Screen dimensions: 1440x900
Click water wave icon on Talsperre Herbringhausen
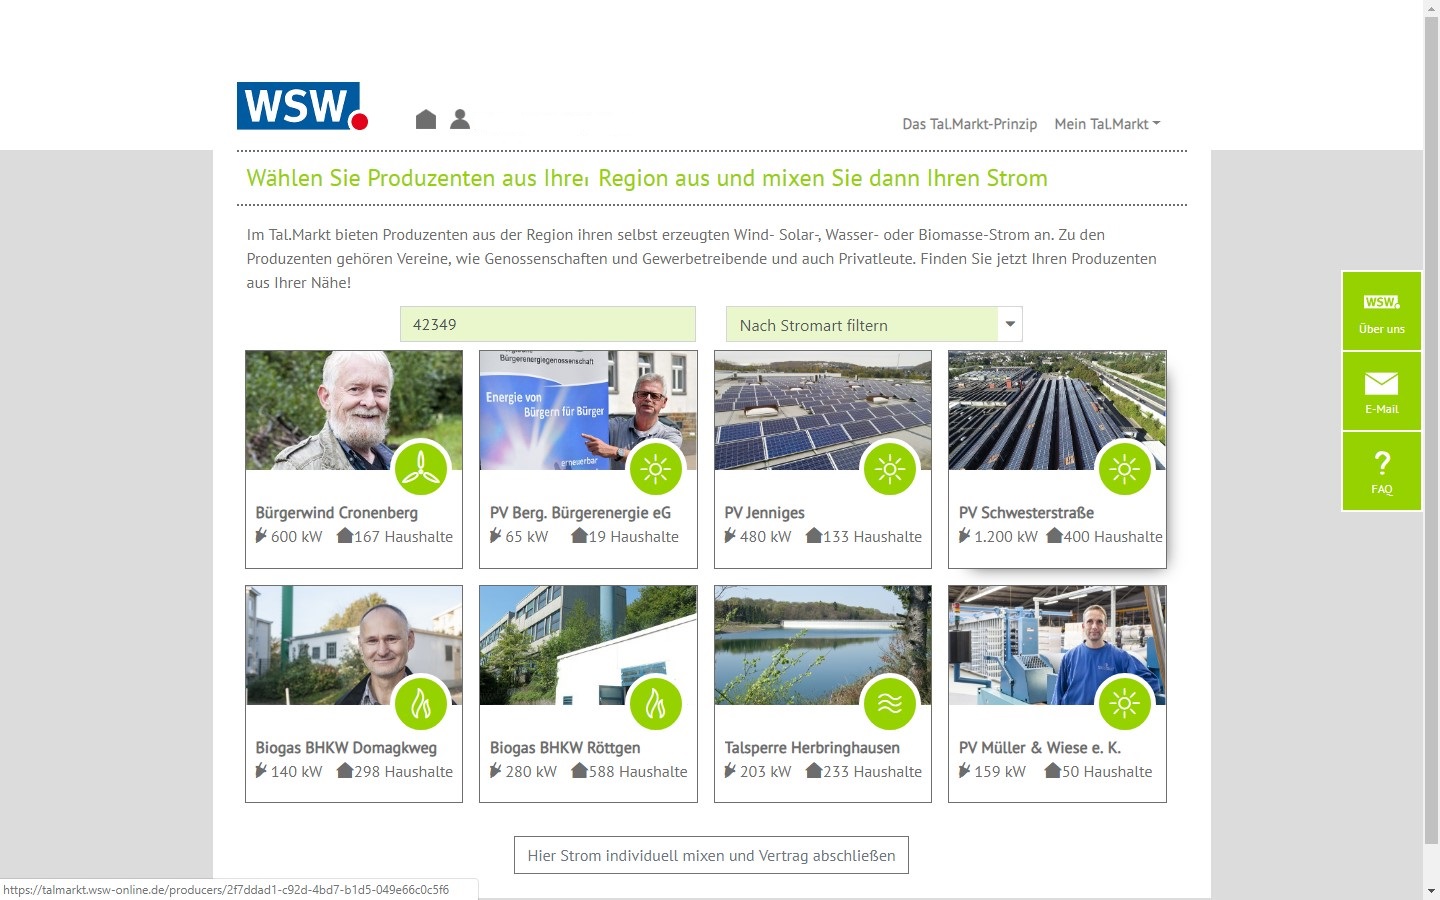(889, 703)
